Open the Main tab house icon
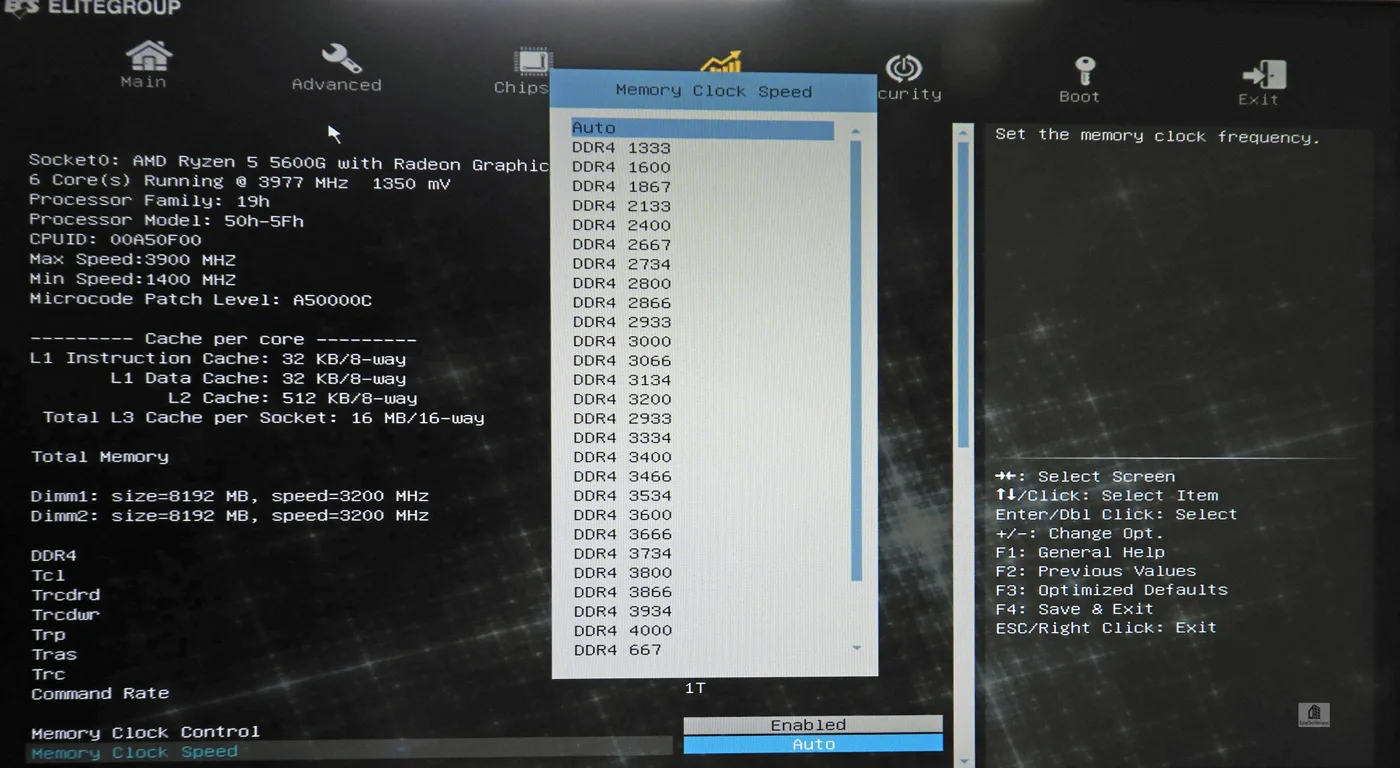Image resolution: width=1400 pixels, height=768 pixels. (148, 56)
